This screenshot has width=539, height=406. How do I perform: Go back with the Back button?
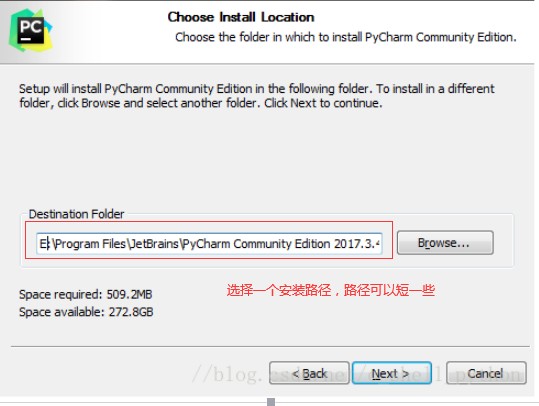click(x=309, y=373)
